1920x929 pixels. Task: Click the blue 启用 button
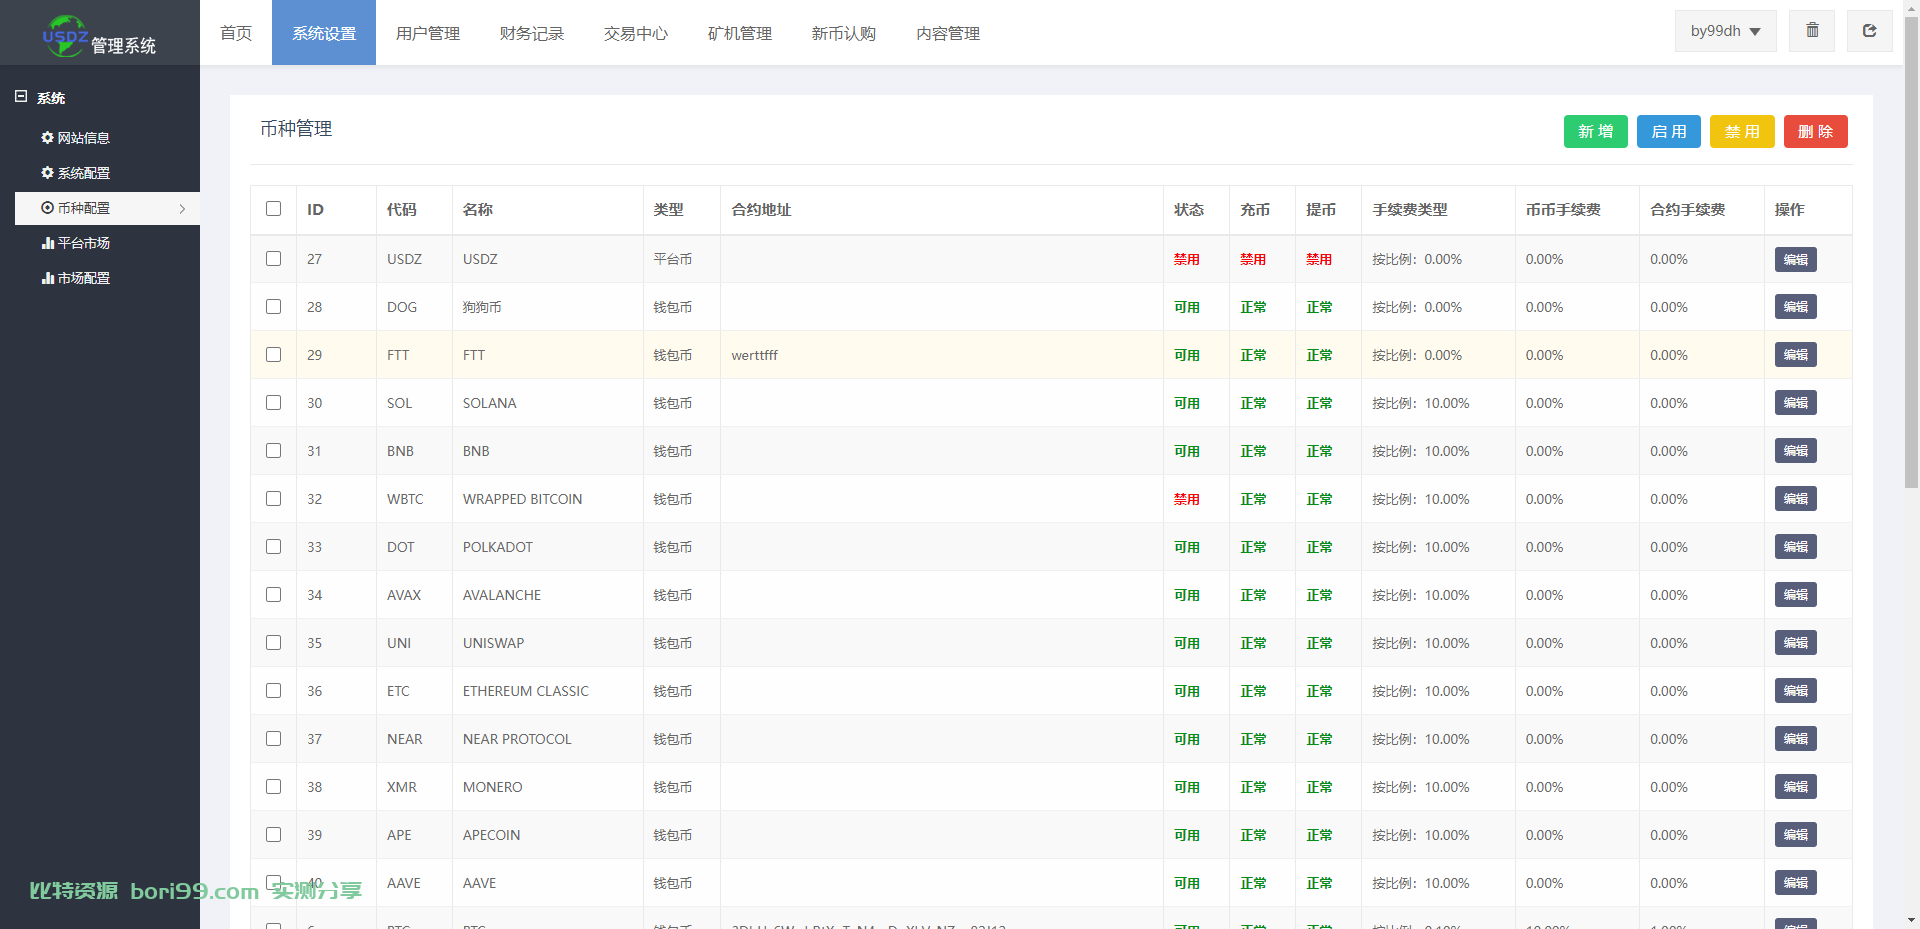1669,132
